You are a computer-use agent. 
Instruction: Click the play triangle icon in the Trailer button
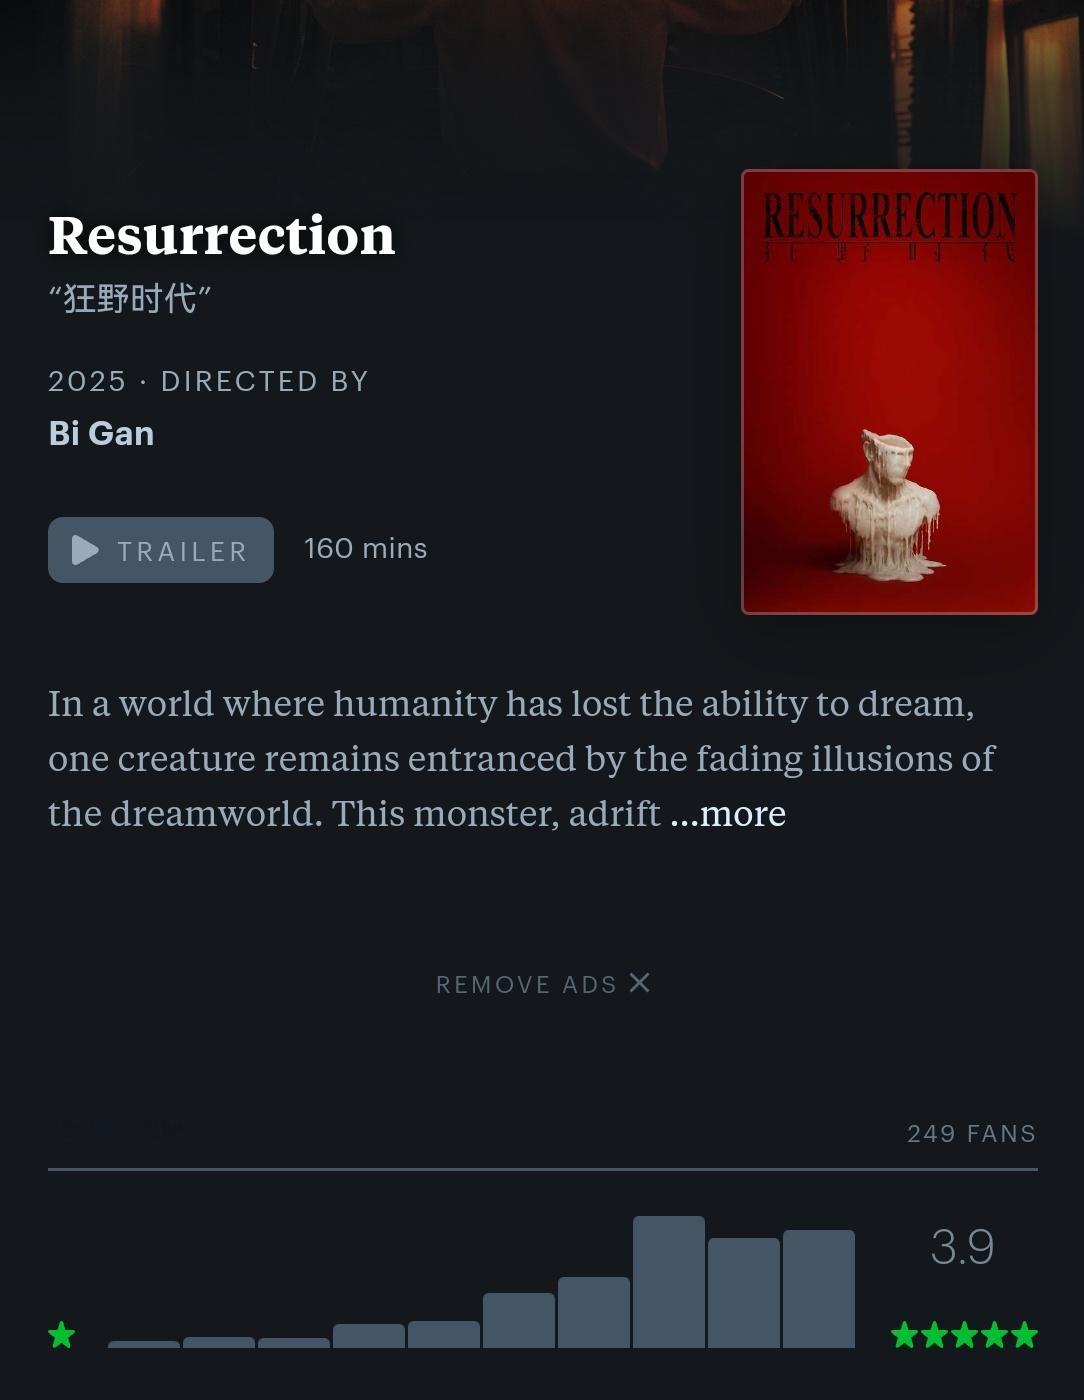tap(85, 550)
